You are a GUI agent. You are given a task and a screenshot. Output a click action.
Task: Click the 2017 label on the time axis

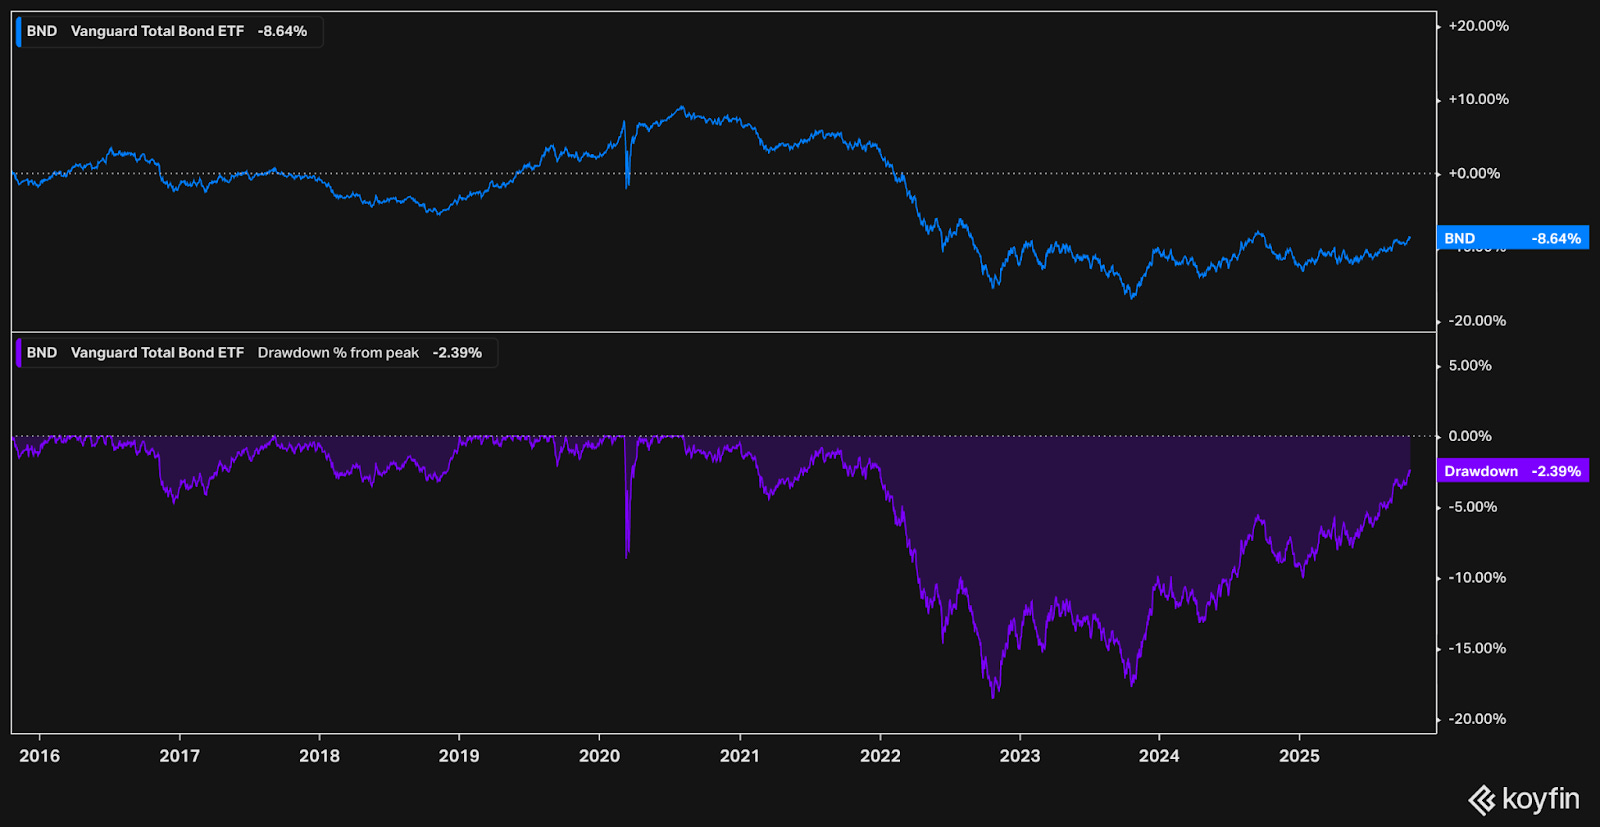(180, 756)
